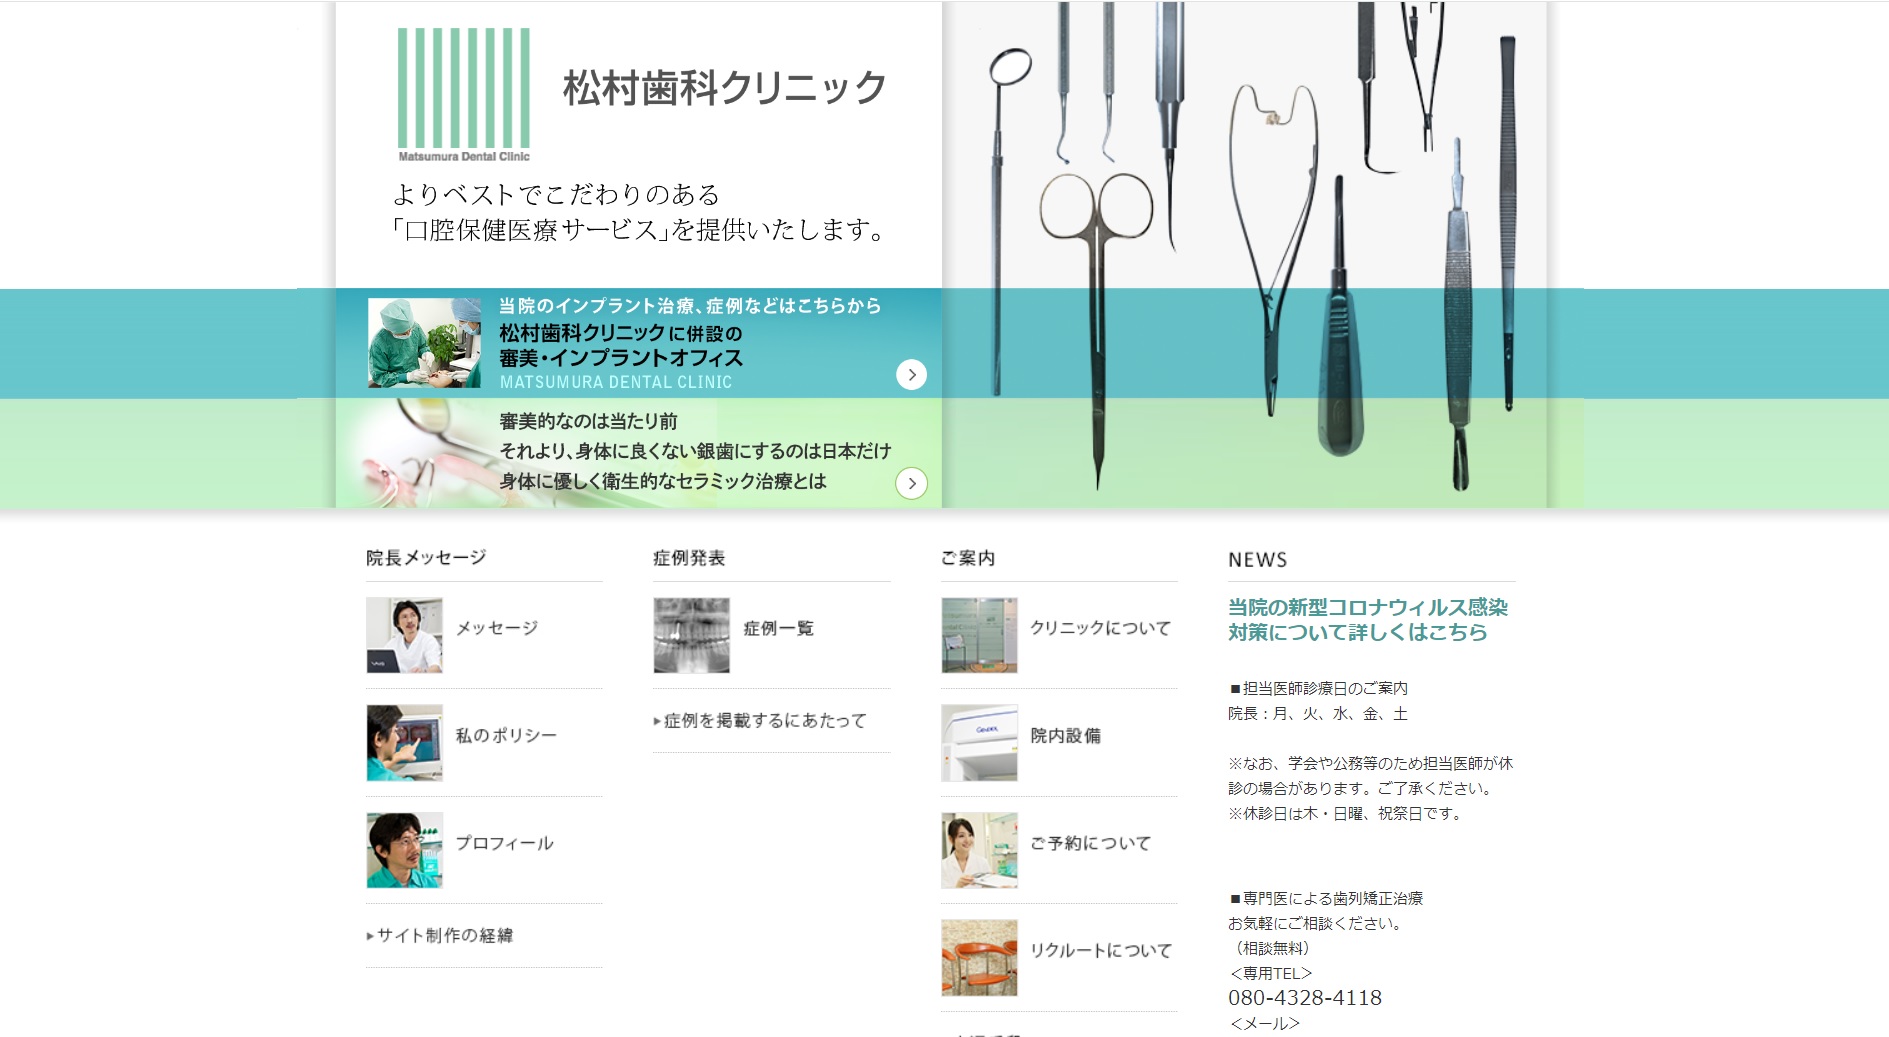This screenshot has height=1037, width=1889.
Task: Click the X-ray thumbnail for 症例一覧
Action: tap(691, 635)
